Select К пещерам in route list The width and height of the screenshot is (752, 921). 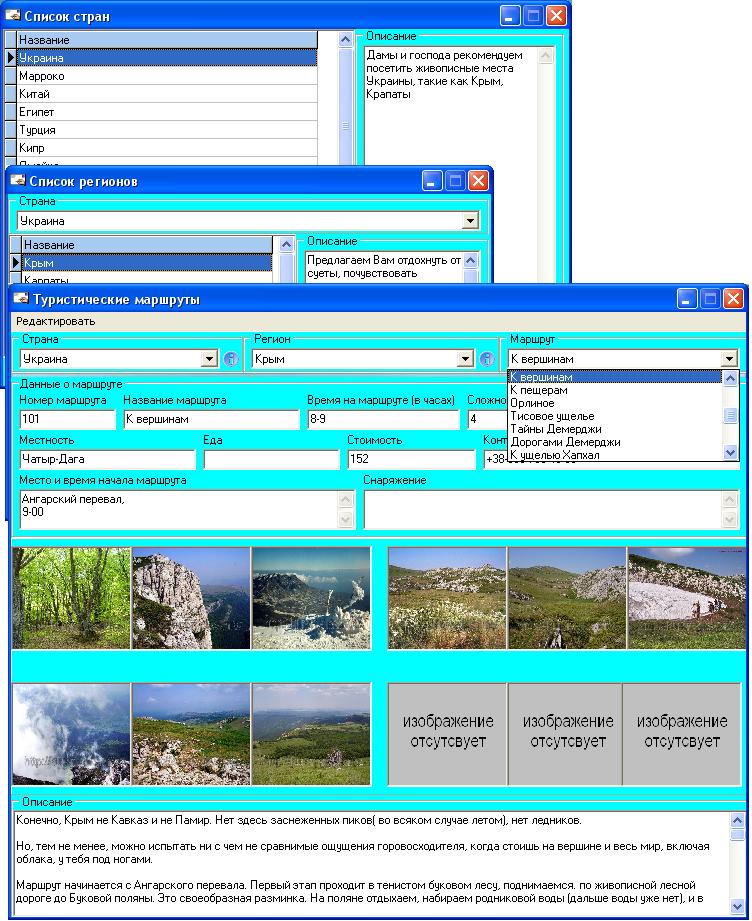coord(615,390)
